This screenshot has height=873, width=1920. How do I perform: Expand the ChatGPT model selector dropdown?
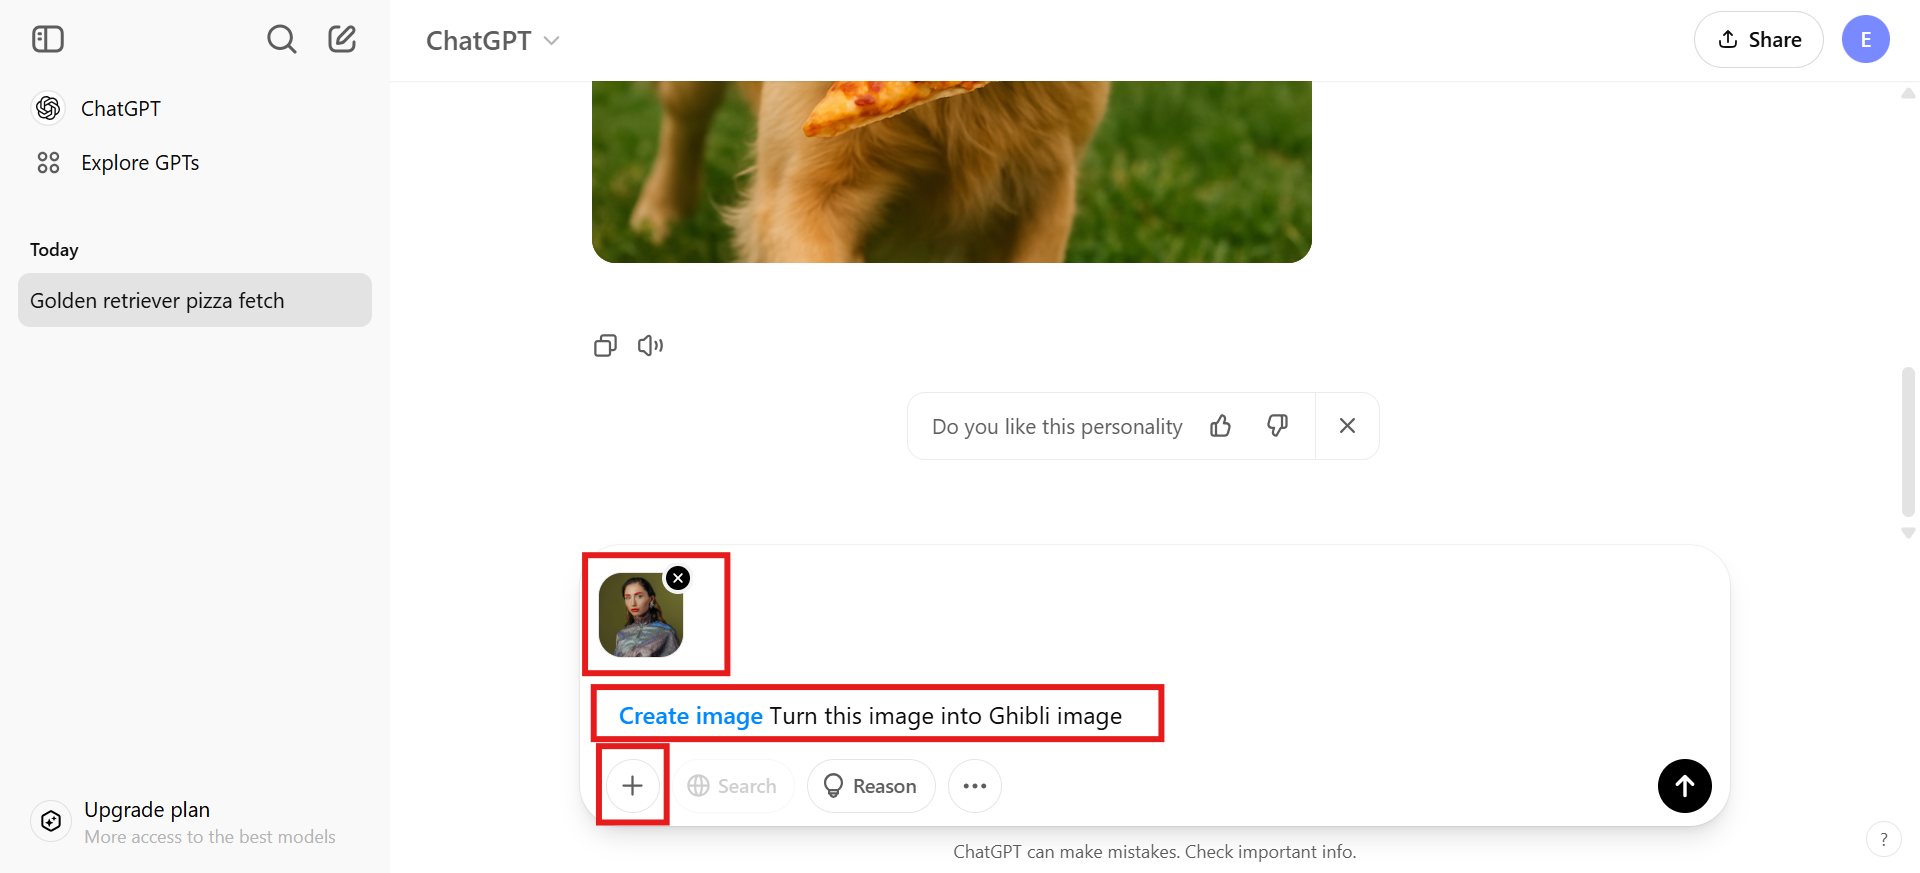[x=493, y=40]
